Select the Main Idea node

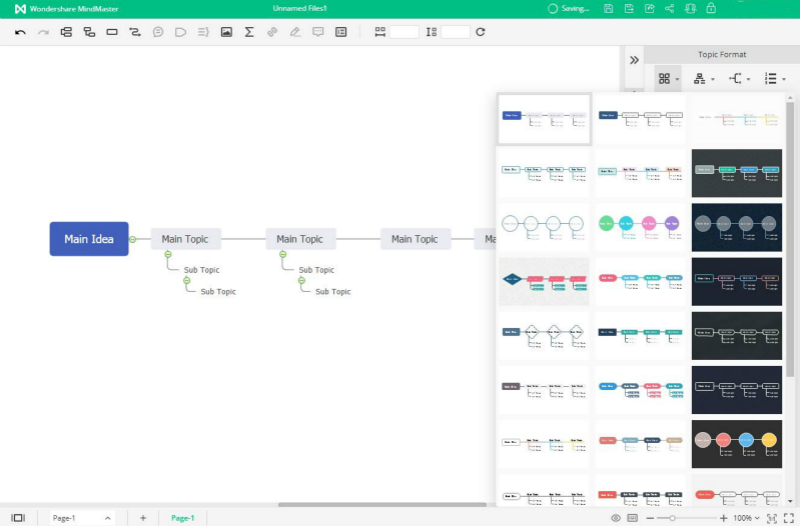89,239
